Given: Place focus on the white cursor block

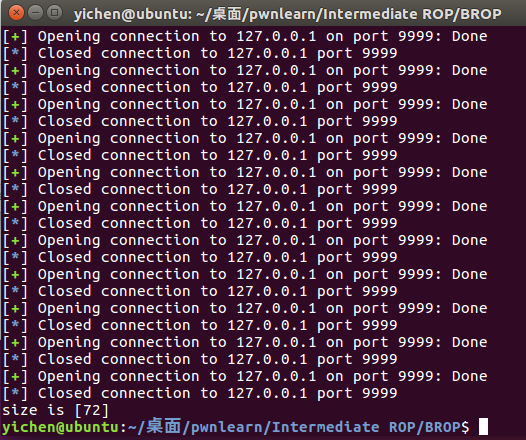Looking at the screenshot, I should pyautogui.click(x=483, y=427).
